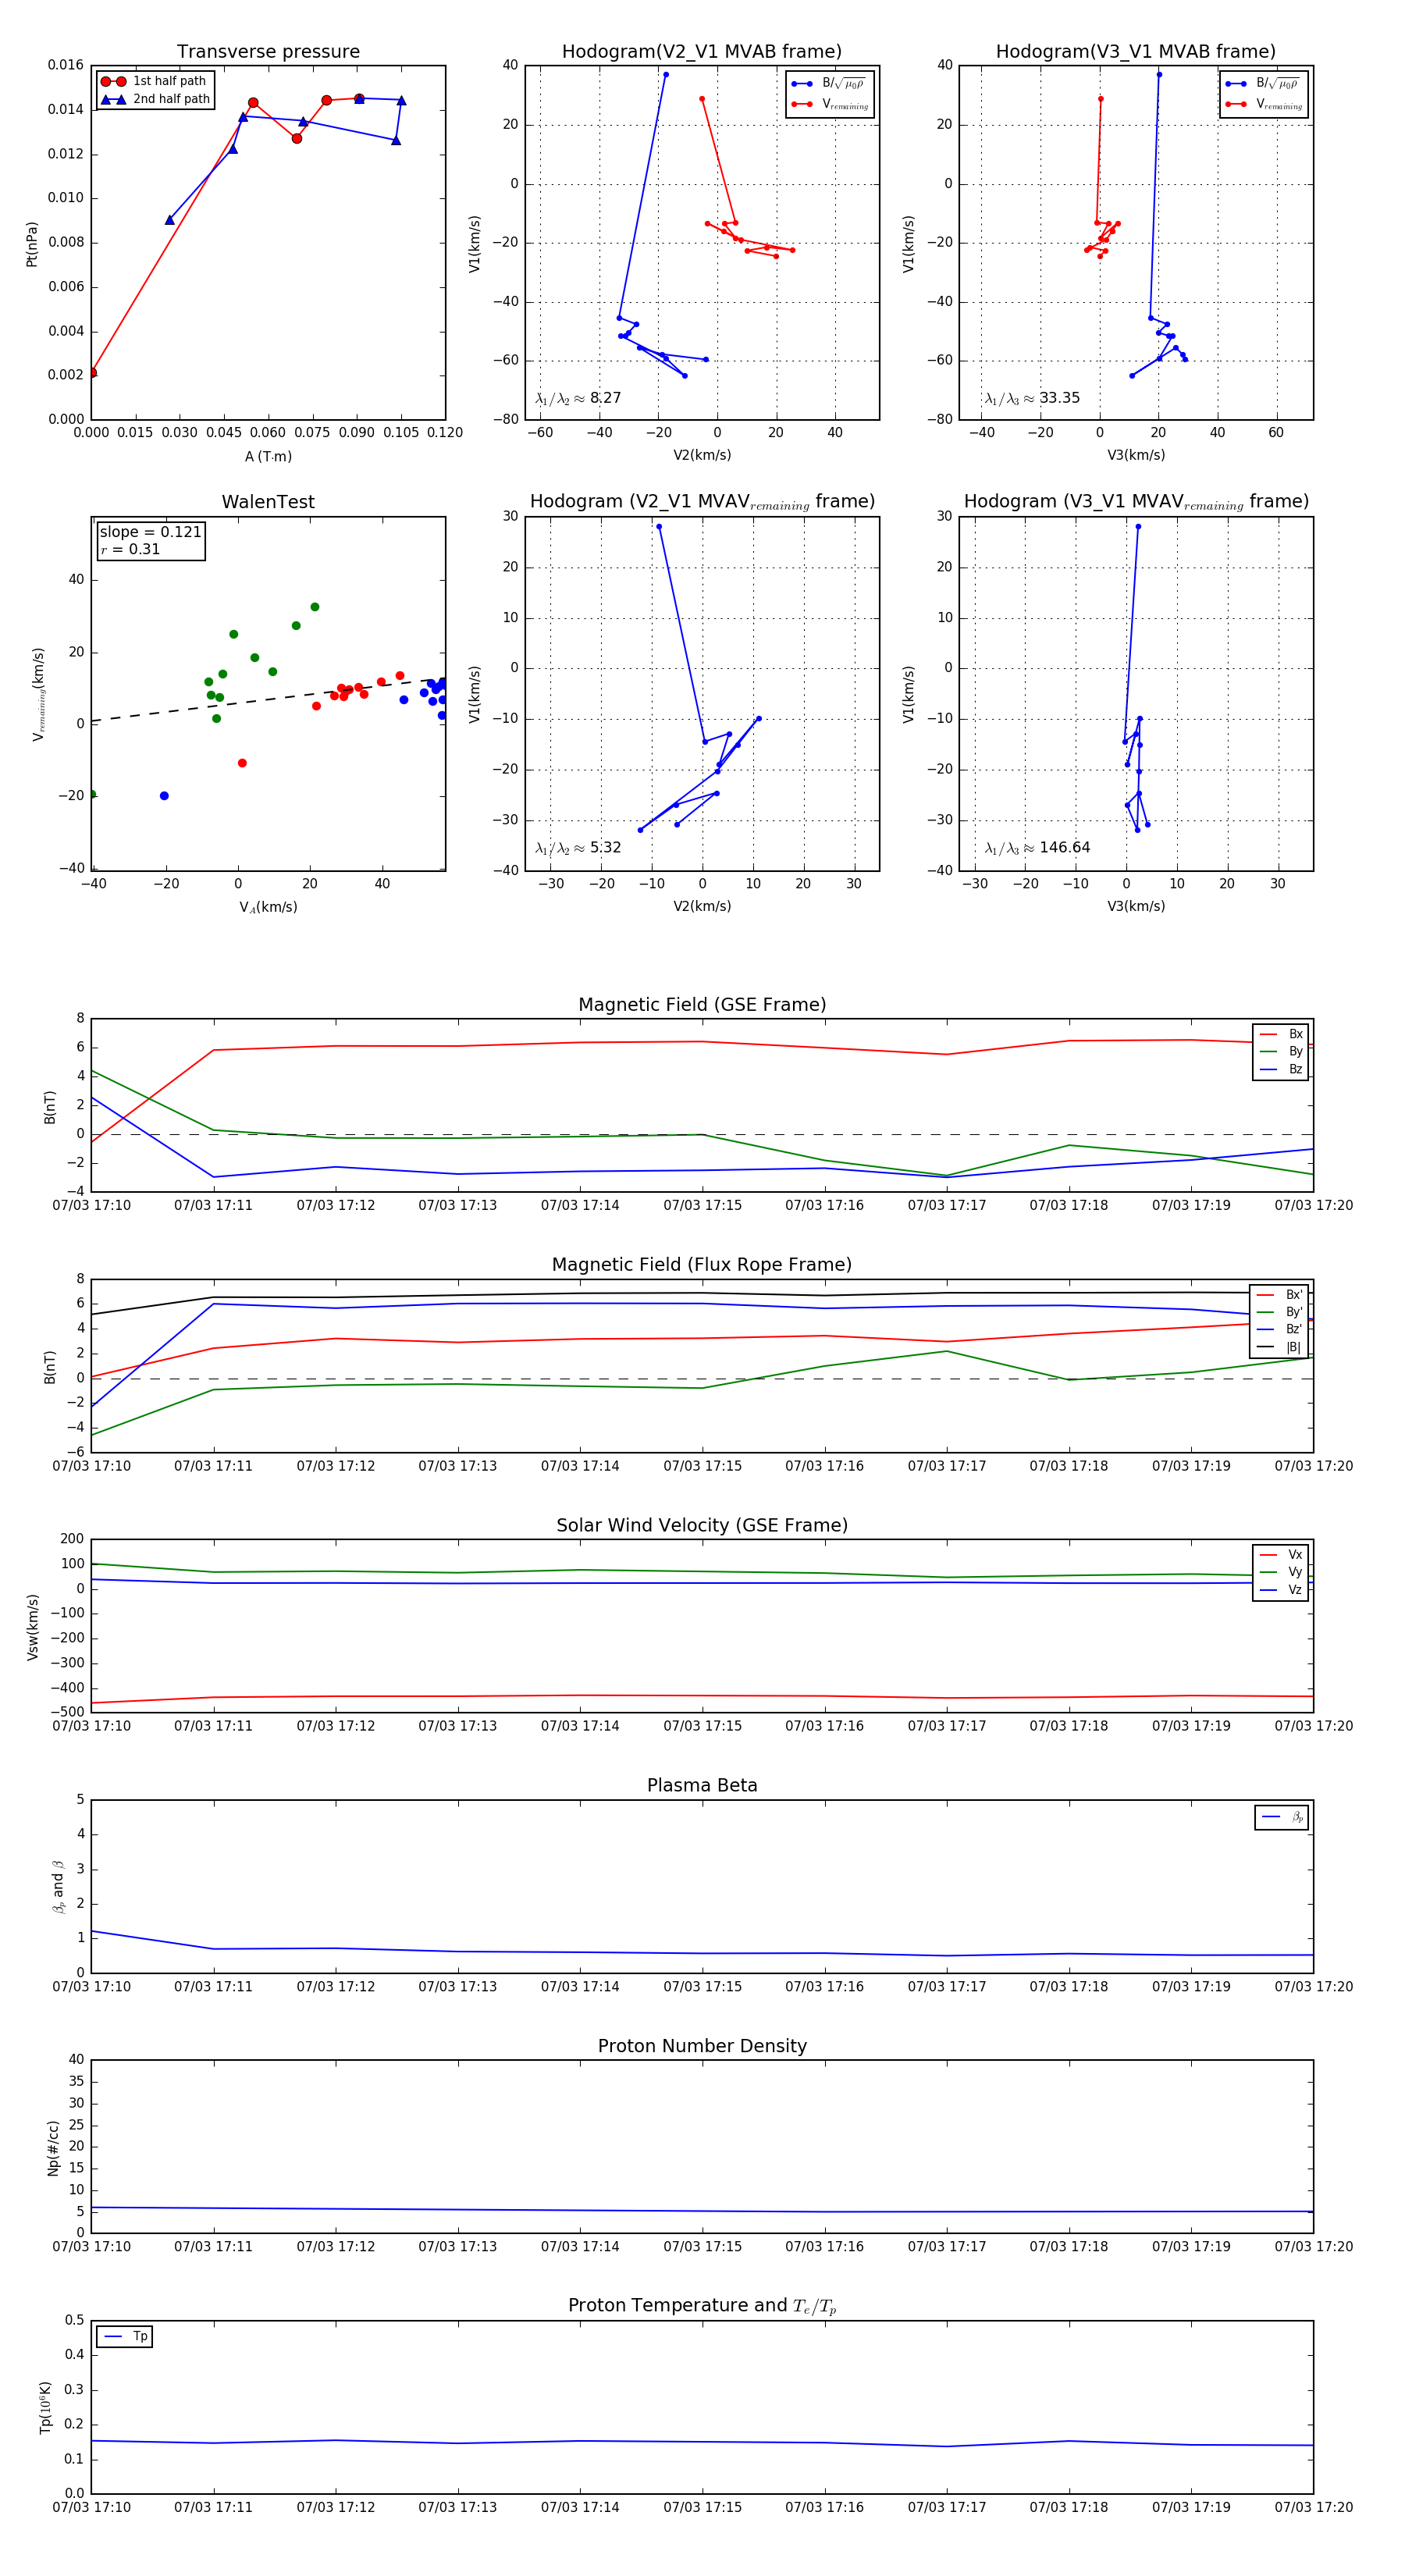Click the 'Plasma Beta' plot title
This screenshot has width=1405, height=2576.
tap(702, 1786)
